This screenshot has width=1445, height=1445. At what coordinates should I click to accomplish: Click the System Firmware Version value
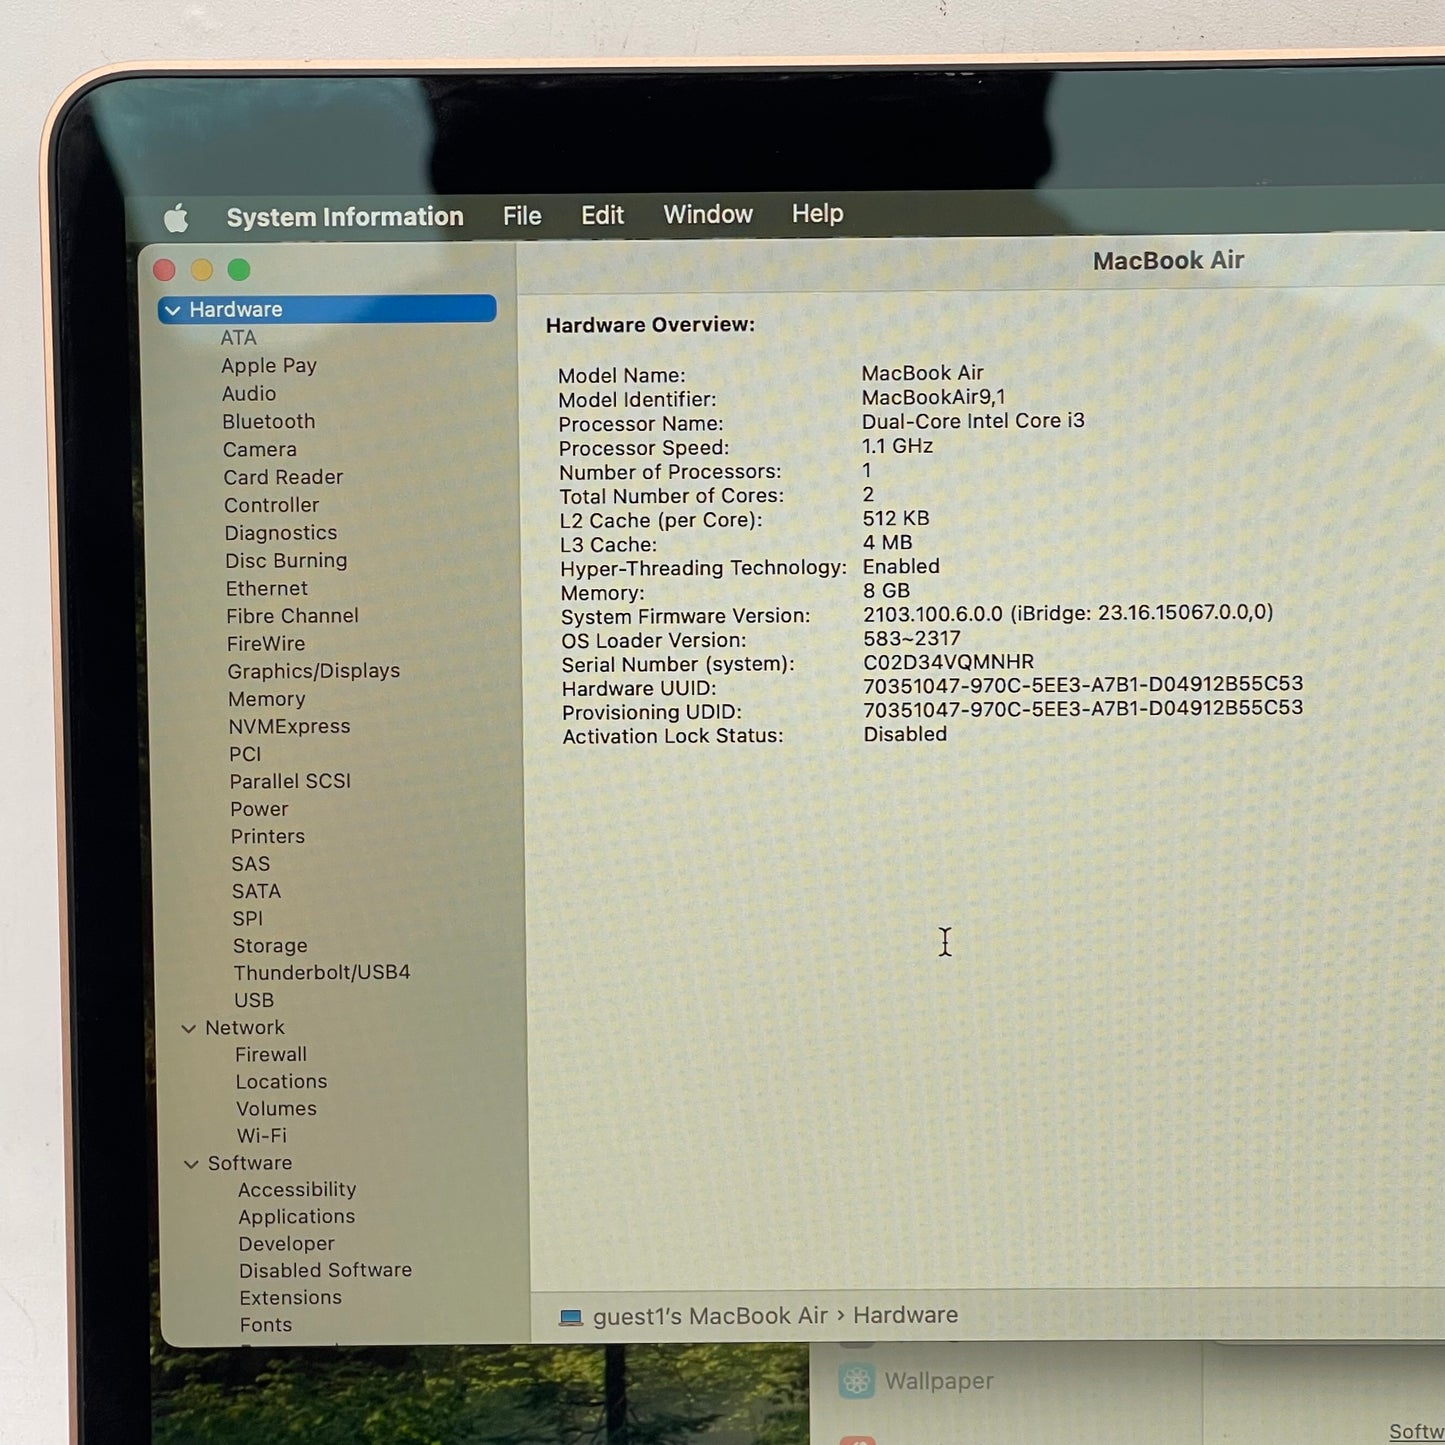pos(1068,612)
